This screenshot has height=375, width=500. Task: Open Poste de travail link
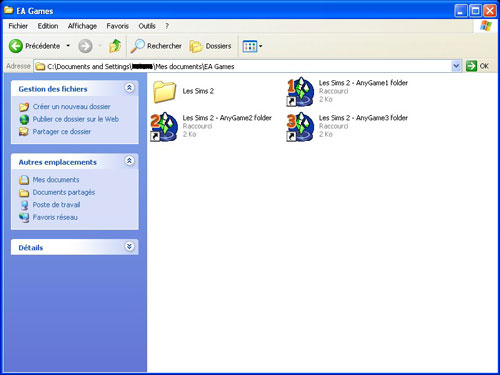(x=56, y=205)
